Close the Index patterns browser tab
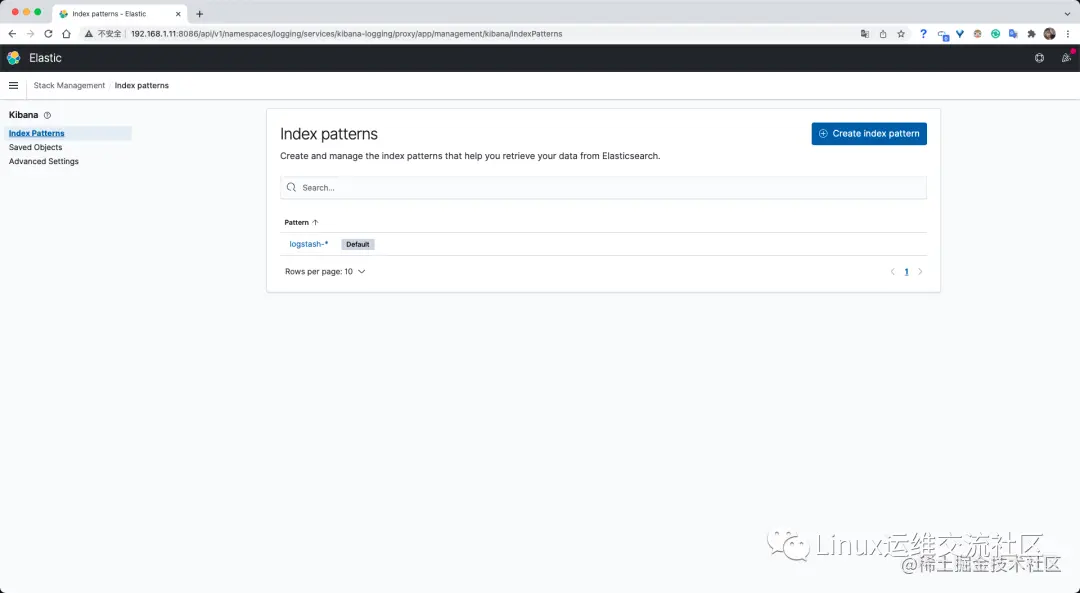Viewport: 1080px width, 593px height. click(x=178, y=14)
